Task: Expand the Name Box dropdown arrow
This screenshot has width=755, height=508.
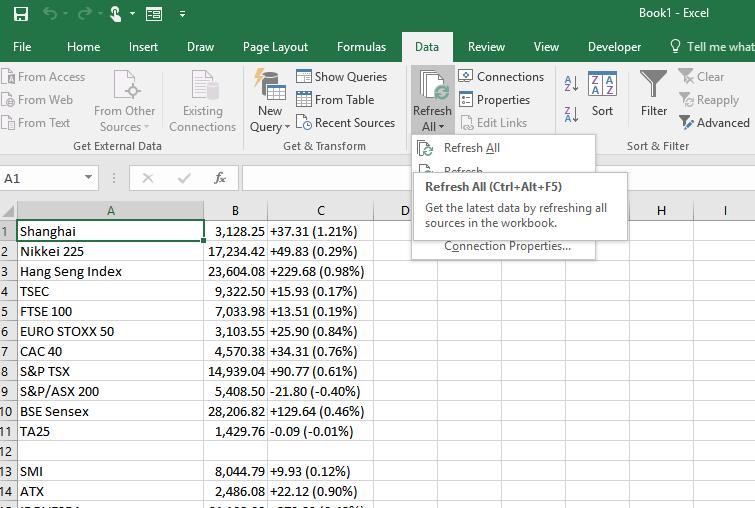Action: pos(89,178)
